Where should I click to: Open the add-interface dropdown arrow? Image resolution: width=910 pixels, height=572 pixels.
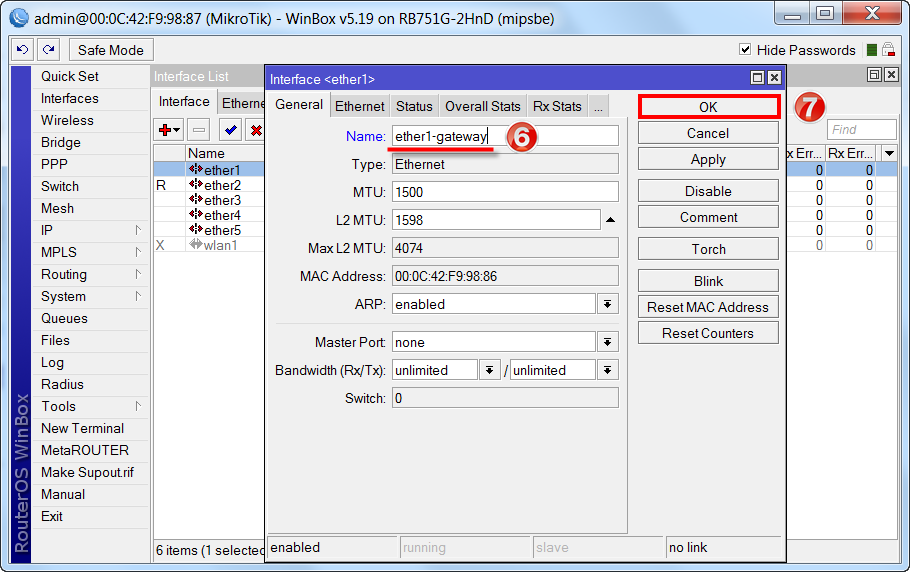tap(177, 130)
